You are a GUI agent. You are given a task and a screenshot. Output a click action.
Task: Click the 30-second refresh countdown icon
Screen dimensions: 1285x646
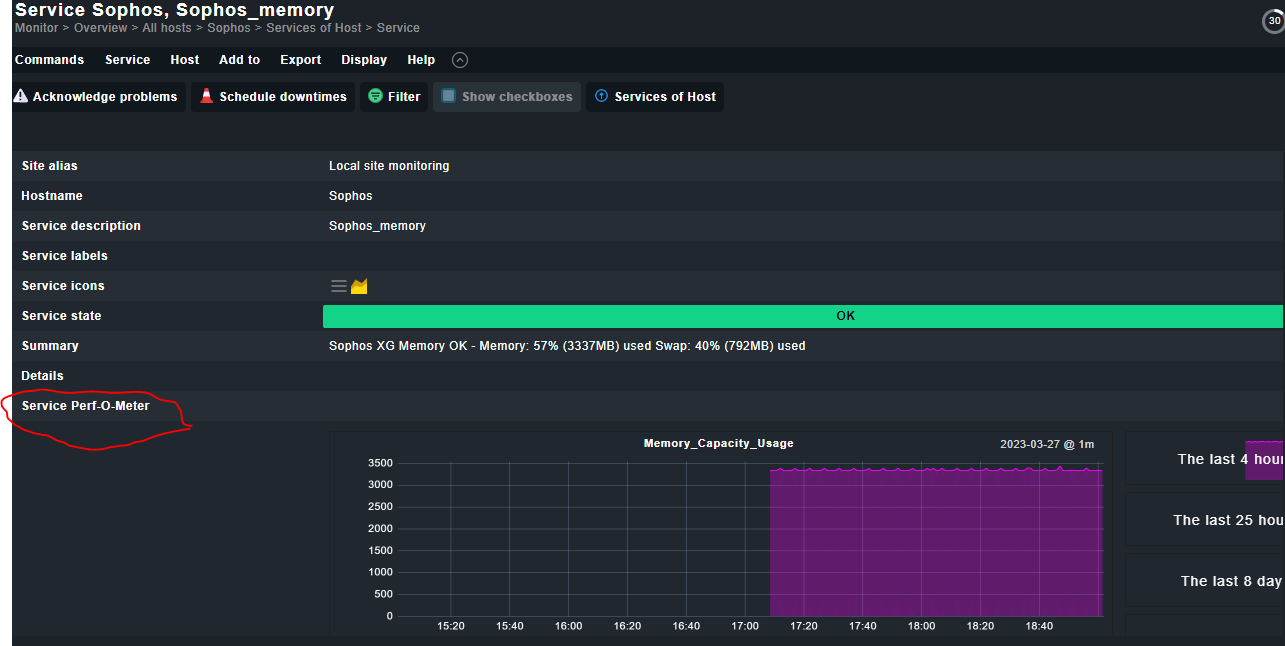1273,22
